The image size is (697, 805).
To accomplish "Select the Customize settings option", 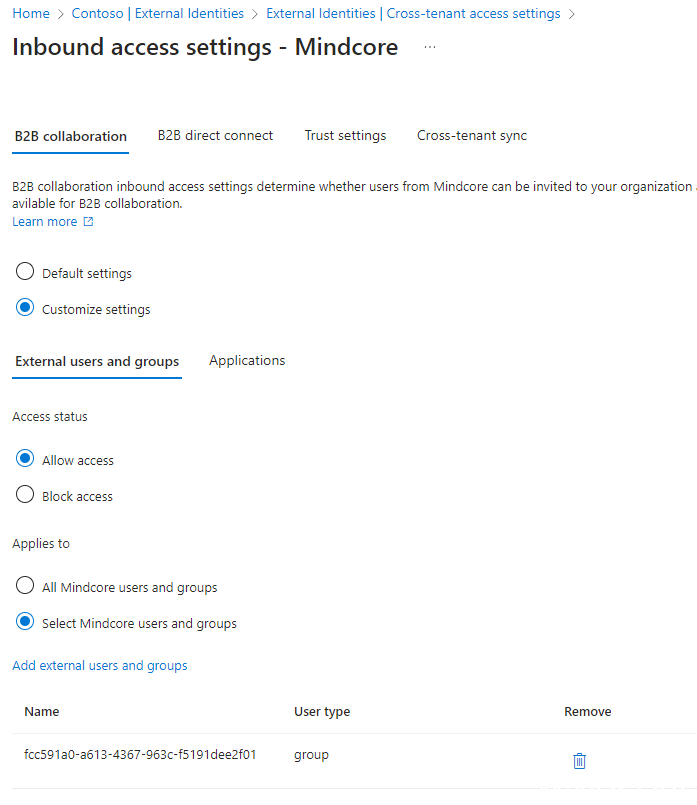I will pos(26,309).
